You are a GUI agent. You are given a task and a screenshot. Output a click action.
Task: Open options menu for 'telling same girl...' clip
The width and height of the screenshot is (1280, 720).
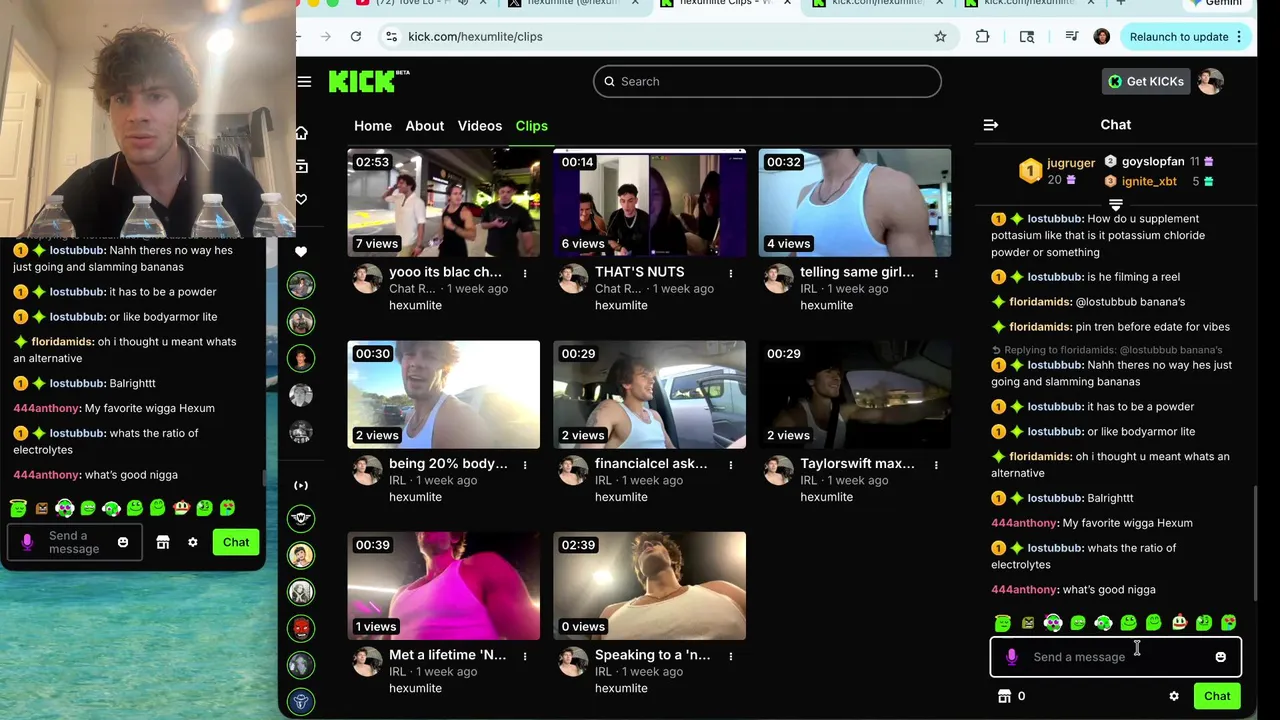click(936, 273)
